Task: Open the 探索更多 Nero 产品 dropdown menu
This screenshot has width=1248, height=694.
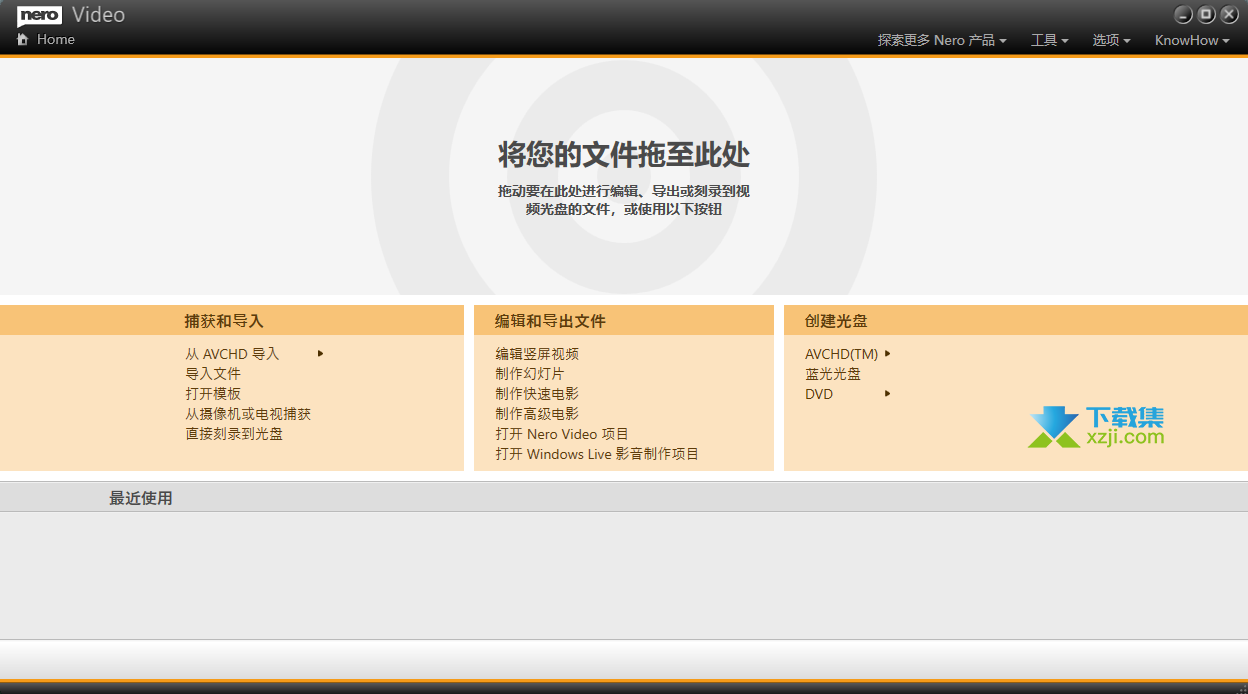Action: (x=941, y=40)
